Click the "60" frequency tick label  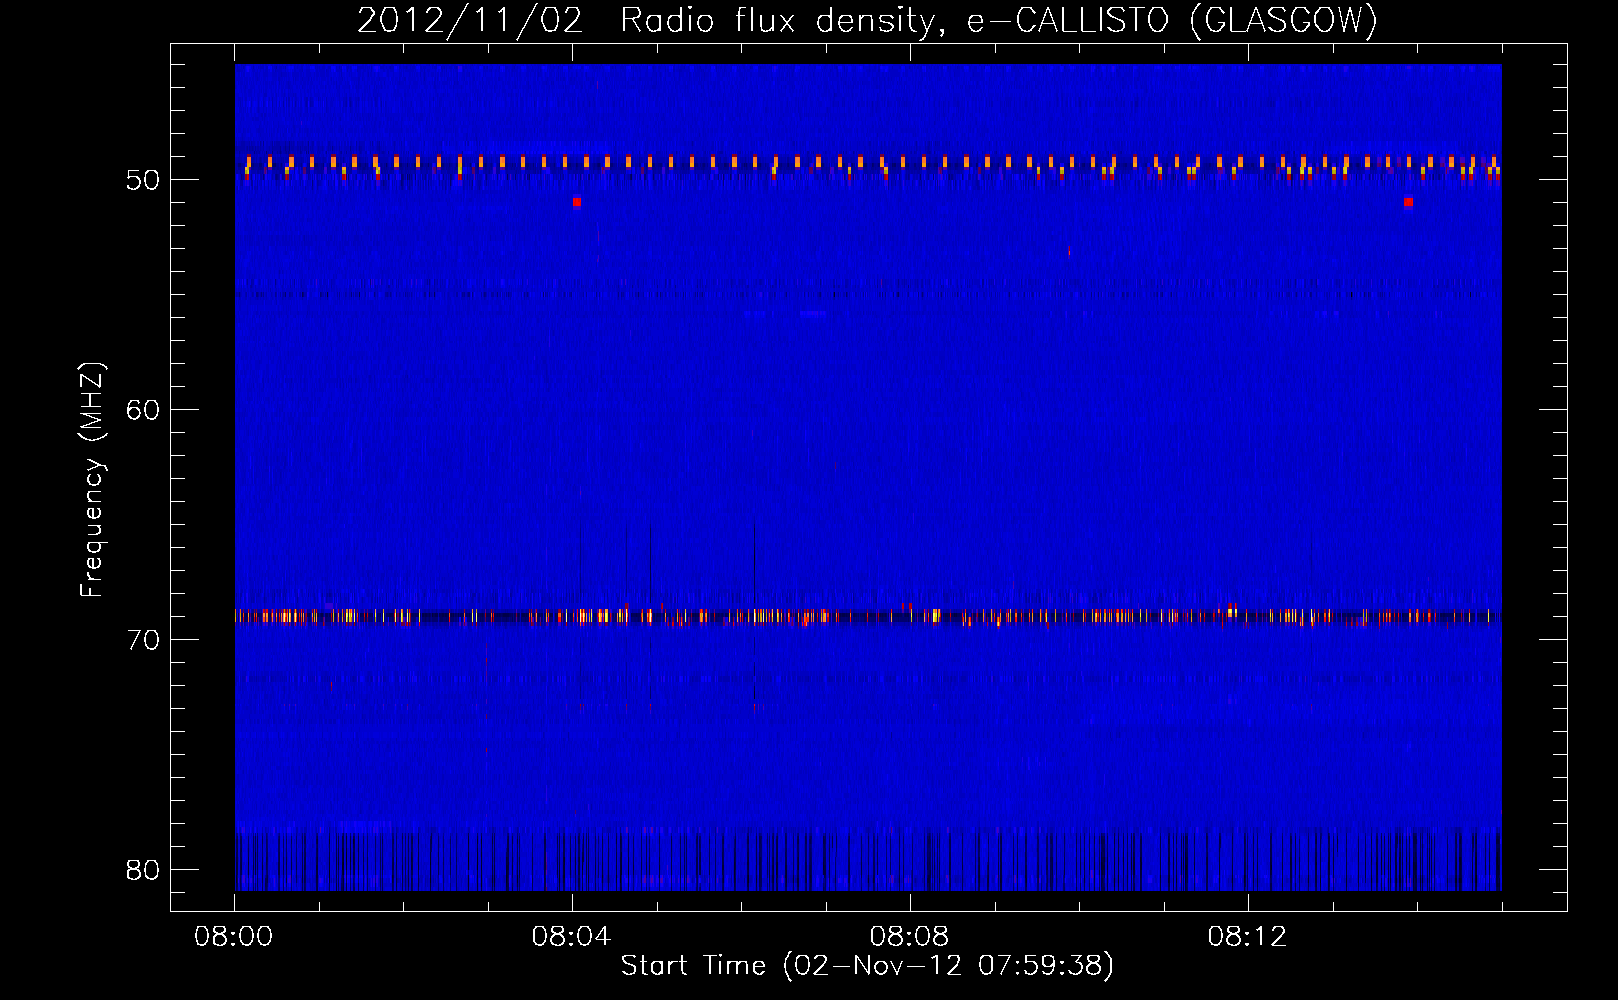point(143,410)
